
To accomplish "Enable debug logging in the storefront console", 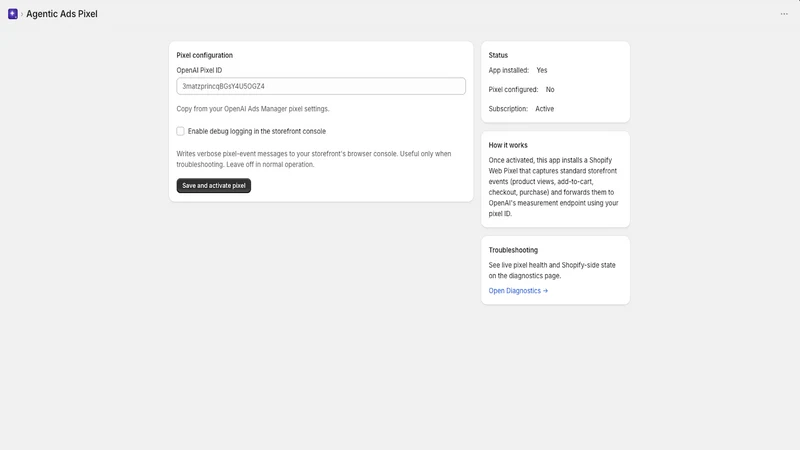I will pos(180,131).
